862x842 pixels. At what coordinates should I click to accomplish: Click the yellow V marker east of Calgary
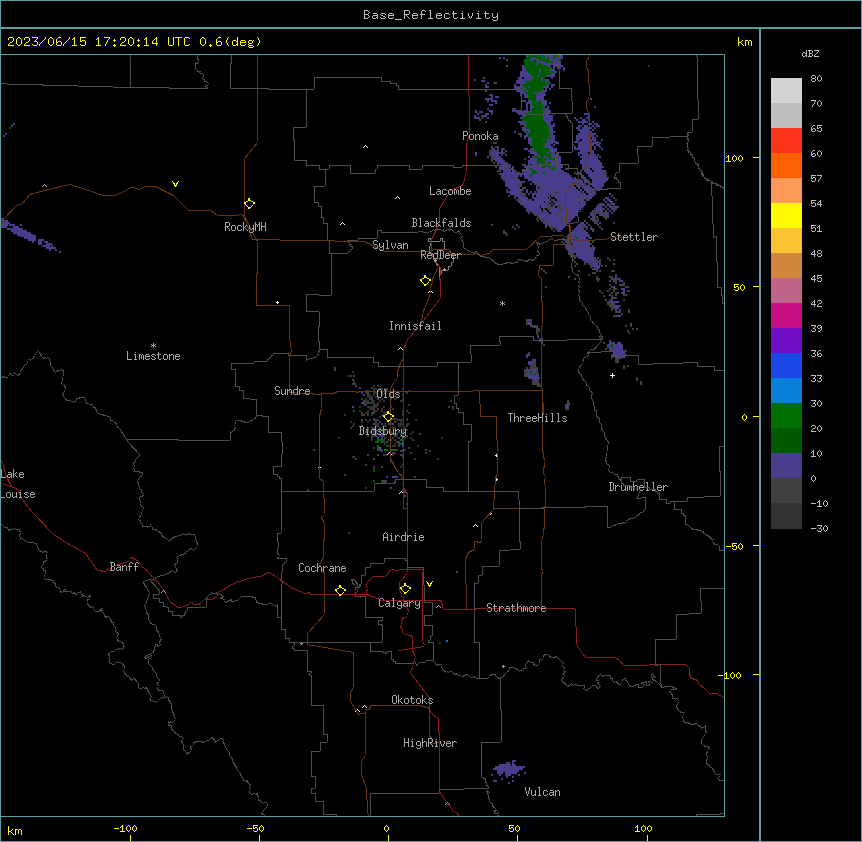click(429, 584)
